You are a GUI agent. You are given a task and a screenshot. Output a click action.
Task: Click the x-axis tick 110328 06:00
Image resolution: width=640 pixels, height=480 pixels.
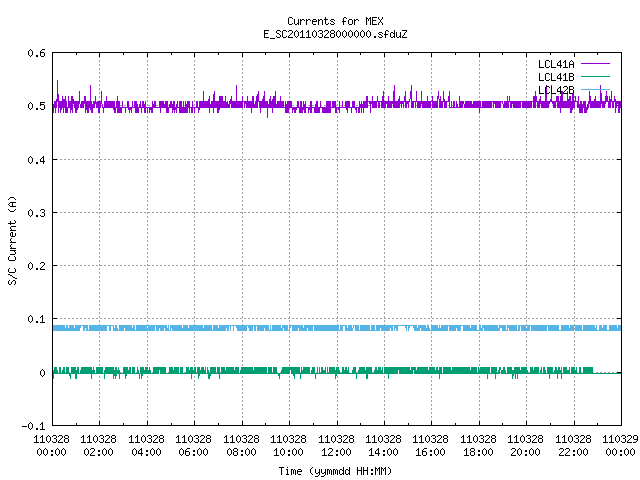click(x=194, y=445)
